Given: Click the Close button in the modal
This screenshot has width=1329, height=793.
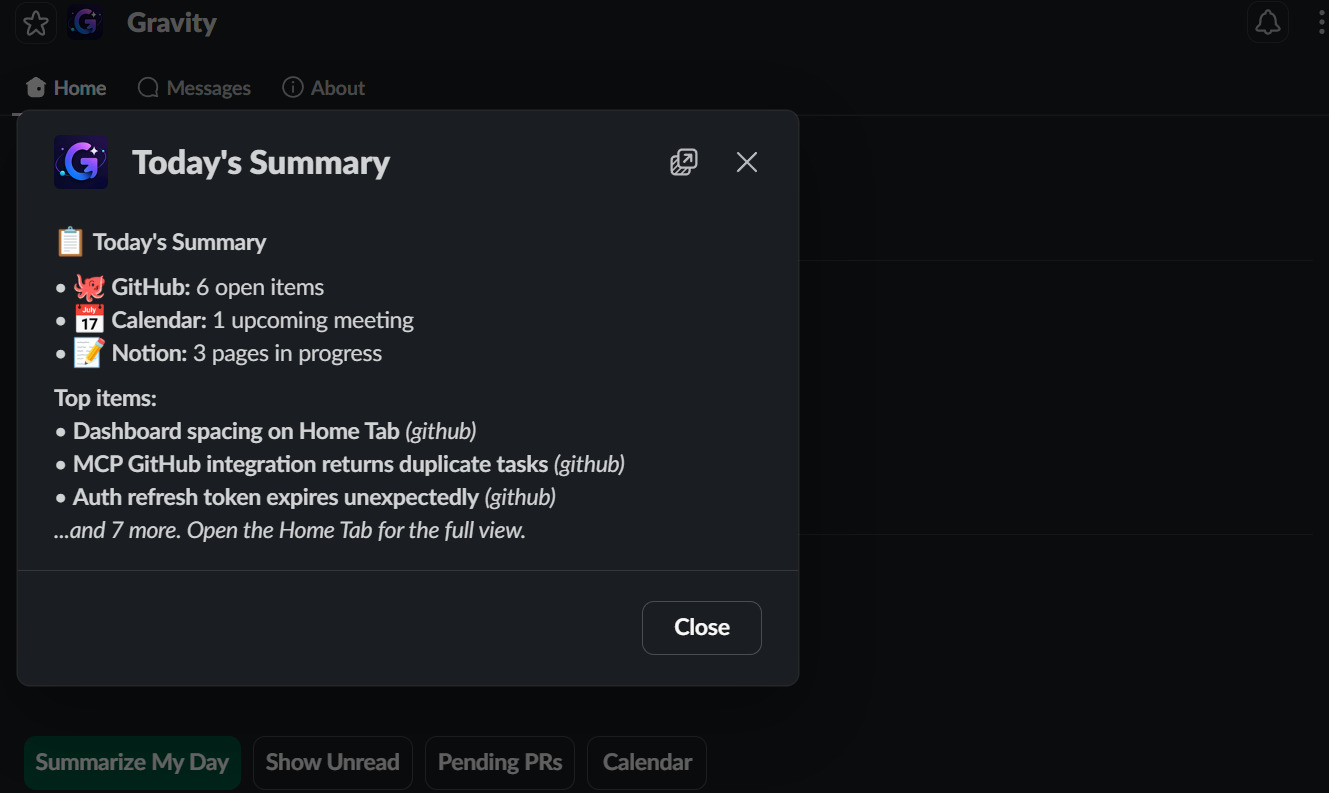Looking at the screenshot, I should 702,628.
